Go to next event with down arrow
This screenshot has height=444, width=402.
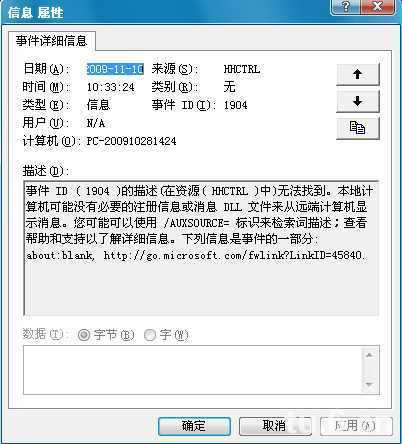358,101
